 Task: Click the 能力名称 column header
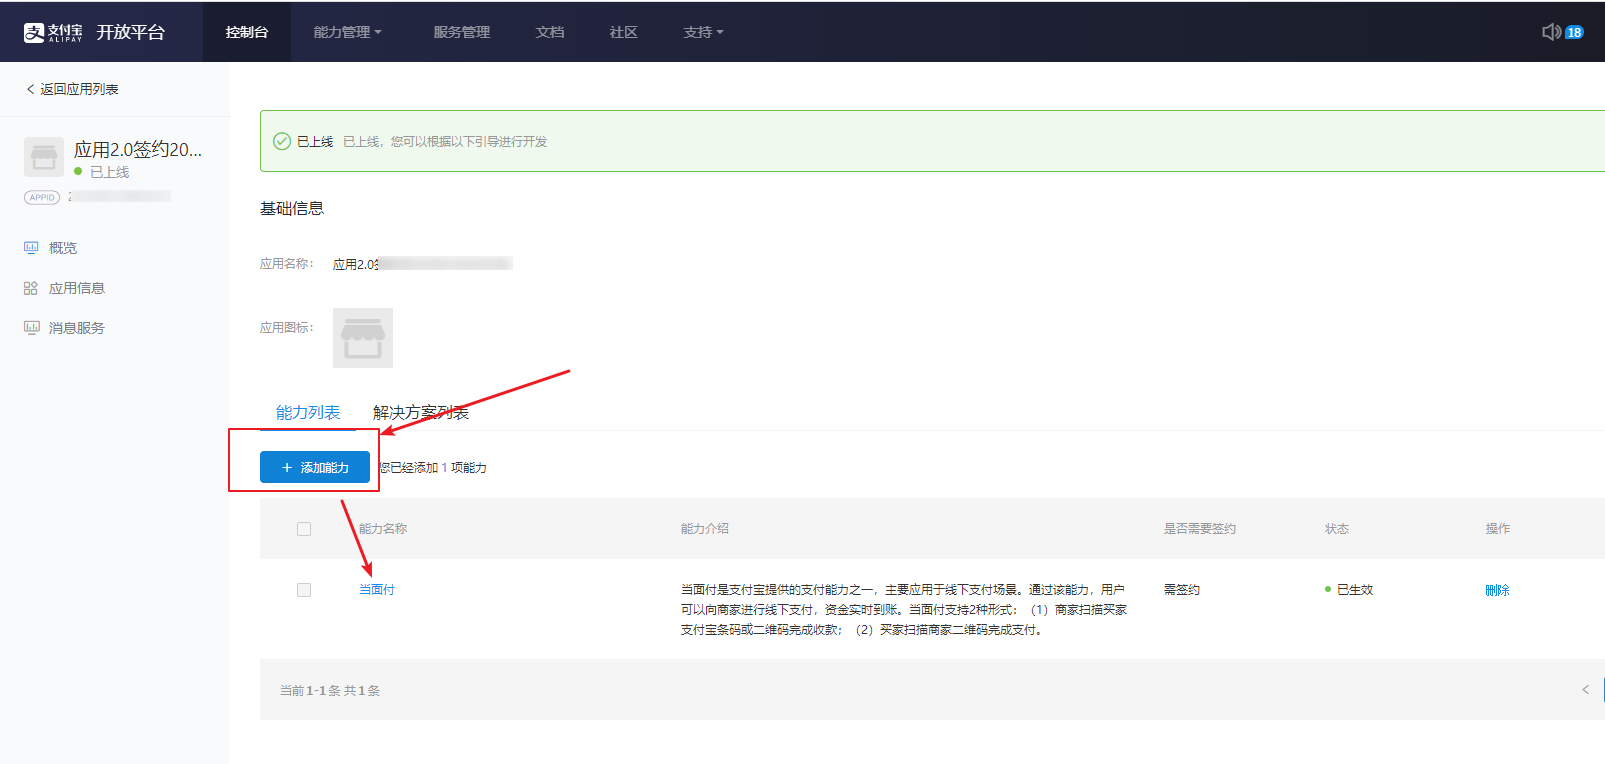[x=383, y=529]
